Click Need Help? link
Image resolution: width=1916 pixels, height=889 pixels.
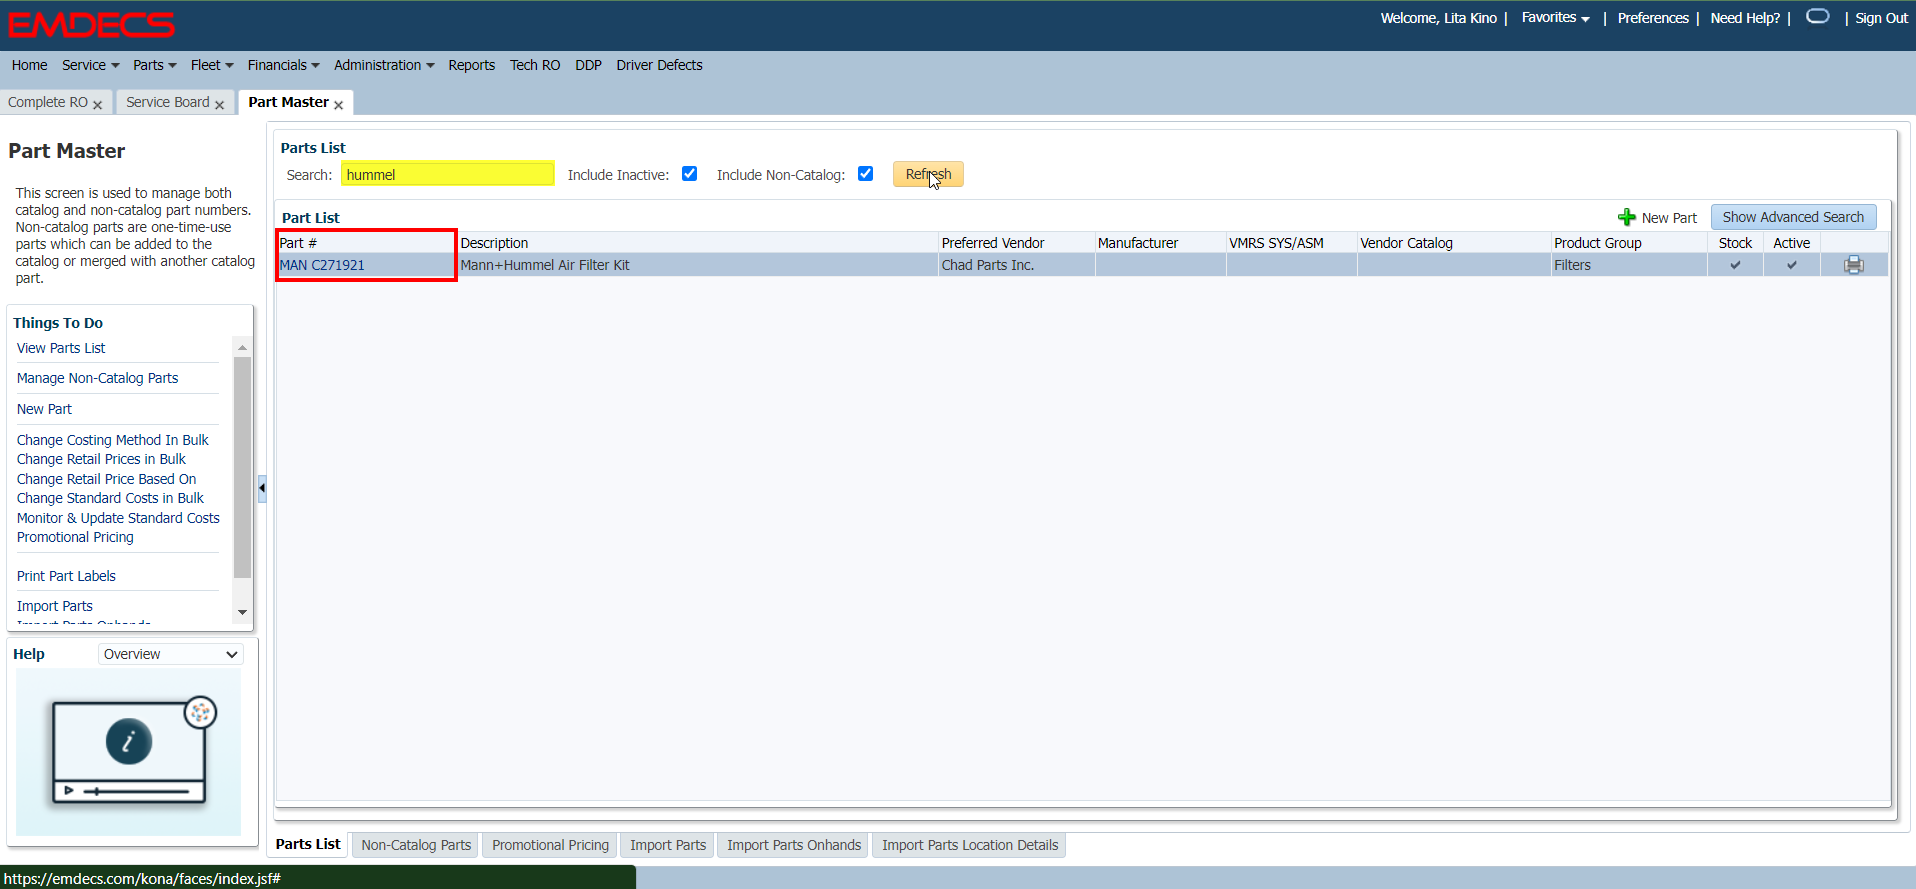point(1745,18)
